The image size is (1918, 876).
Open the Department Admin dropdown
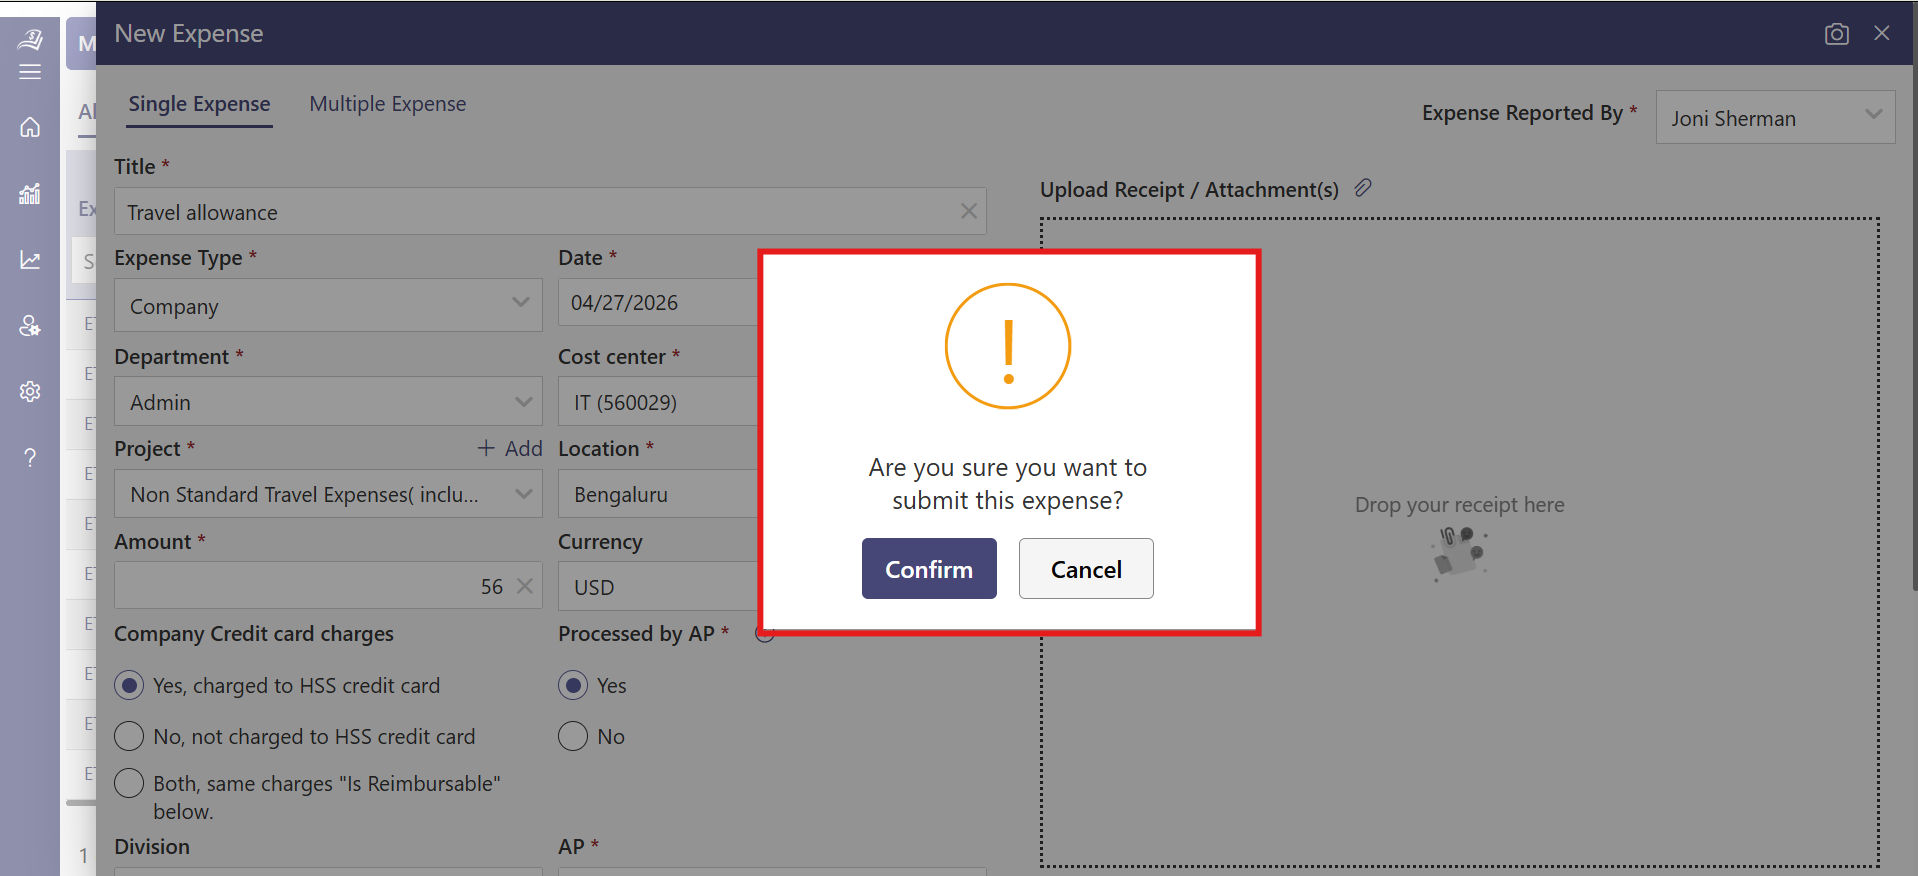tap(328, 401)
